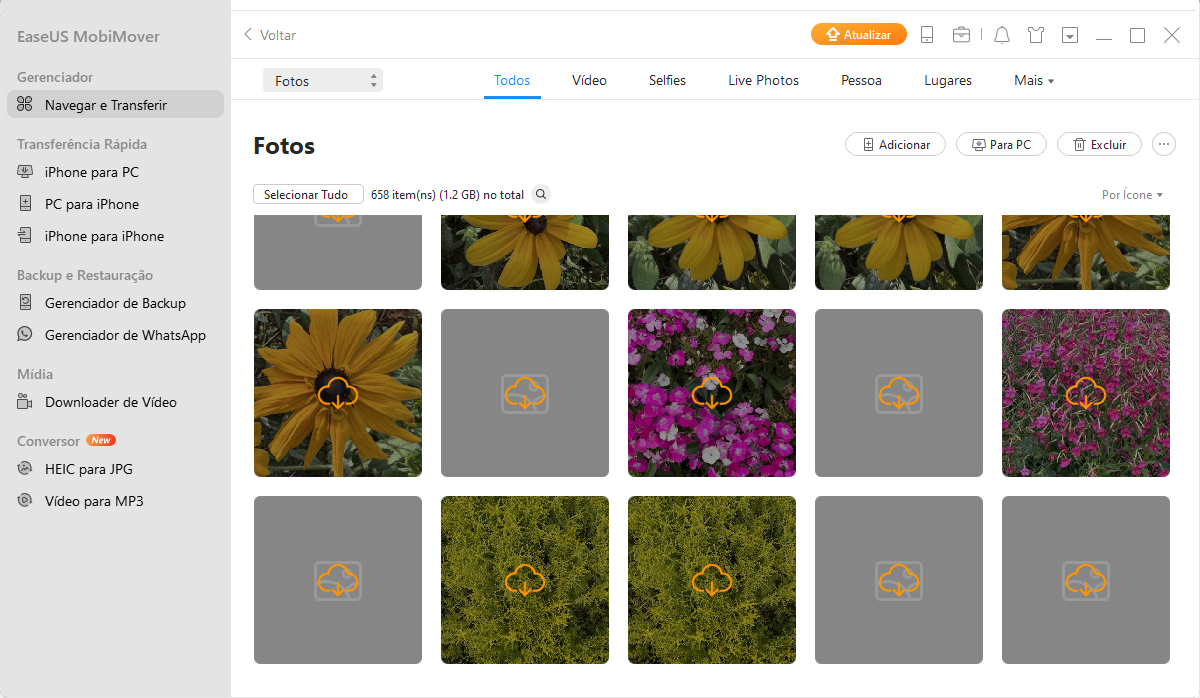Click the Para PC transfer button
This screenshot has width=1200, height=698.
[x=1001, y=145]
